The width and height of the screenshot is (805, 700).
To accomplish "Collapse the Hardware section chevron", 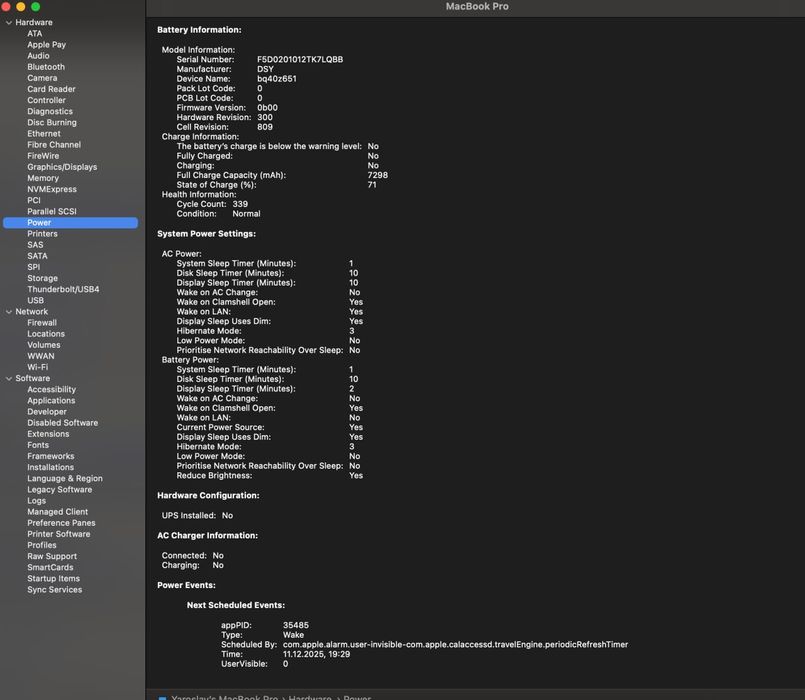I will (x=9, y=23).
